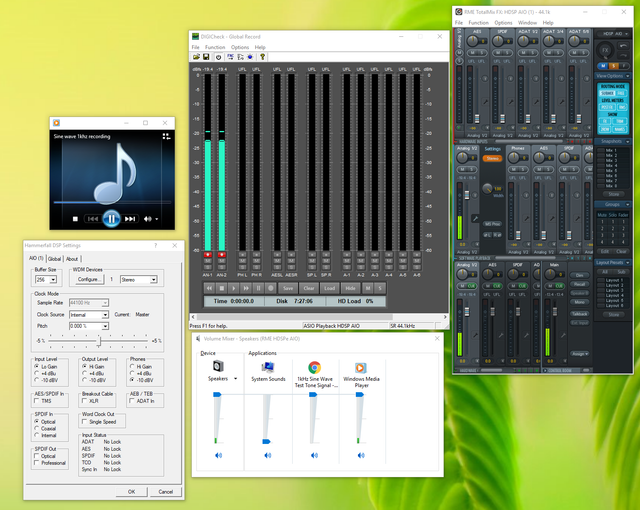Click Load button in DIGICheck

(329, 288)
